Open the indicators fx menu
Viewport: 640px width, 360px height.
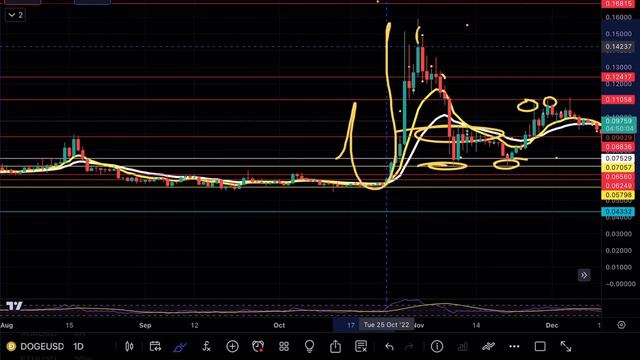click(206, 347)
